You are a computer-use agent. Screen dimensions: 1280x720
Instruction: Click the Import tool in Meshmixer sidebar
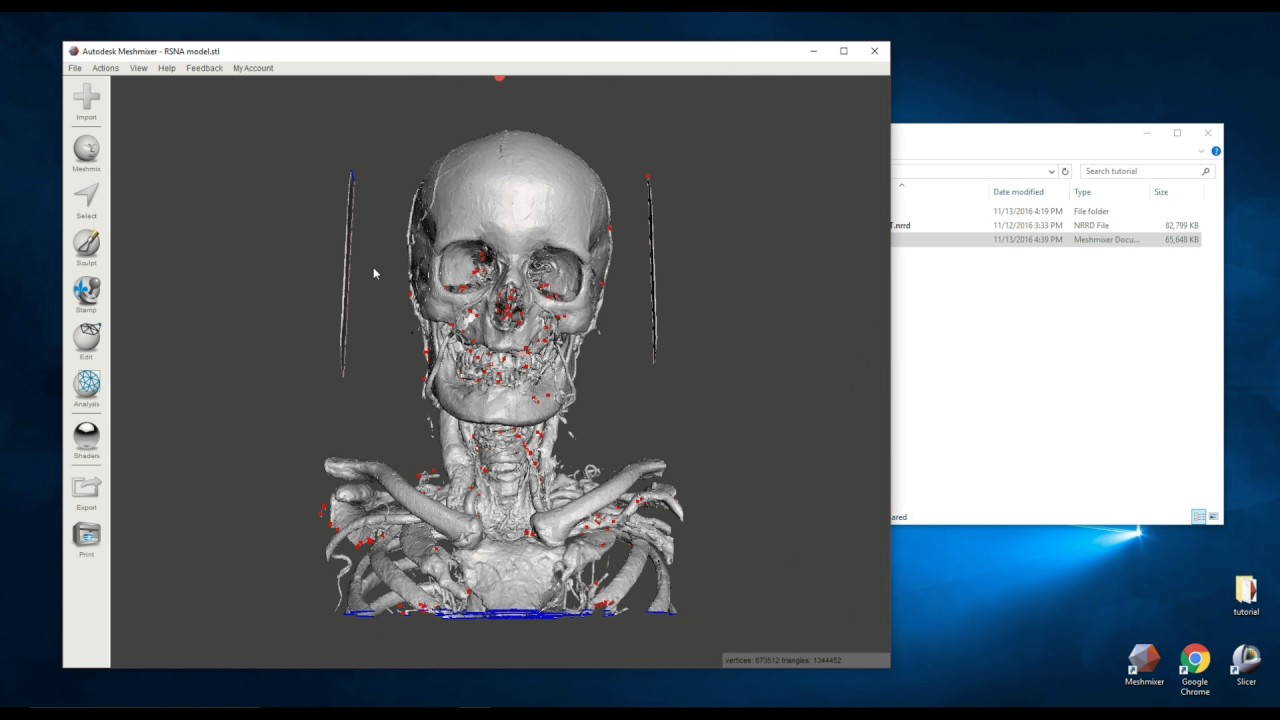86,103
